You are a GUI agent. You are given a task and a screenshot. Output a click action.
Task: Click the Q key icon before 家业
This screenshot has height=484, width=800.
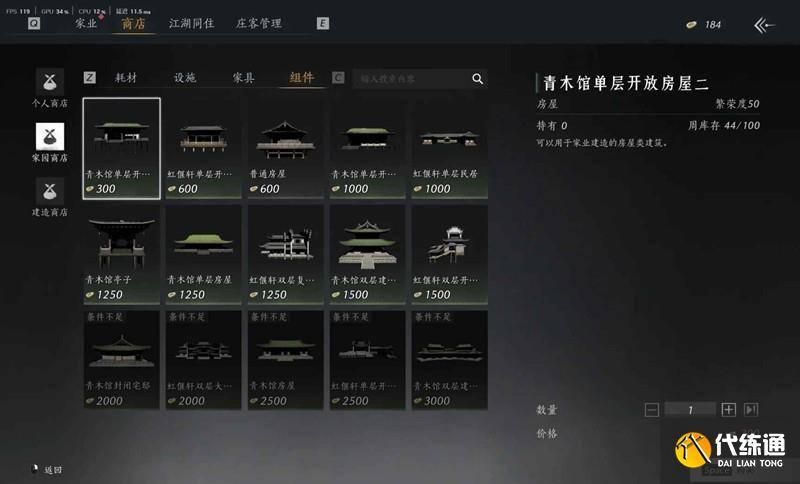pos(34,23)
